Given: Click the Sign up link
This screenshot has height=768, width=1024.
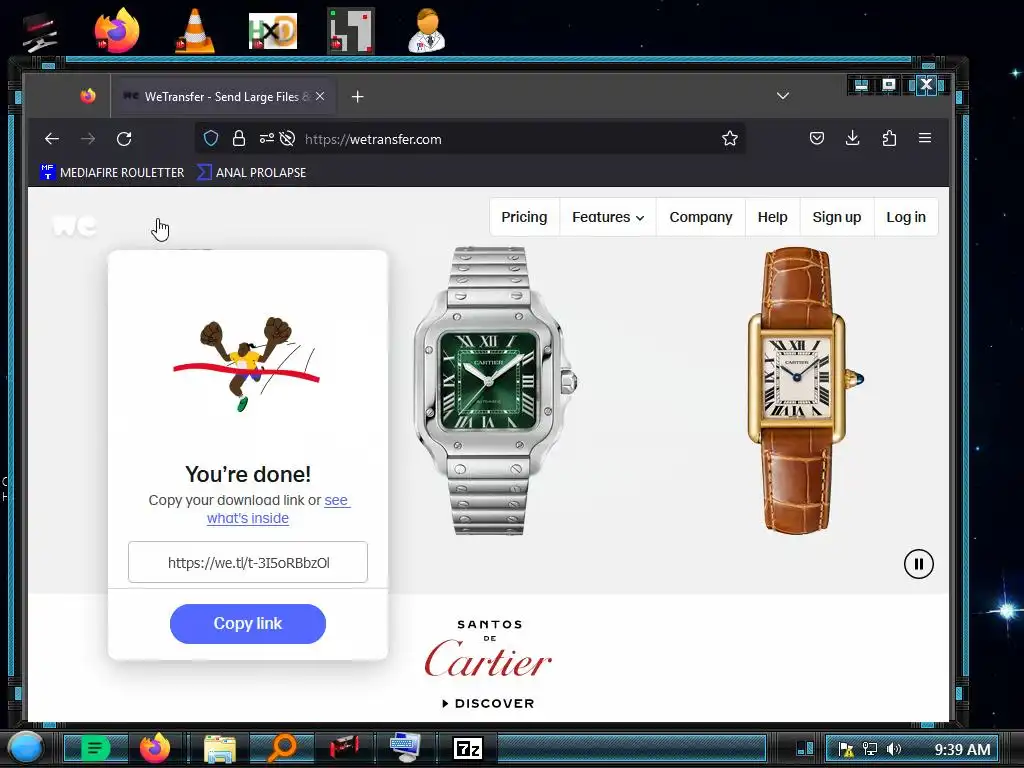Looking at the screenshot, I should [x=837, y=217].
